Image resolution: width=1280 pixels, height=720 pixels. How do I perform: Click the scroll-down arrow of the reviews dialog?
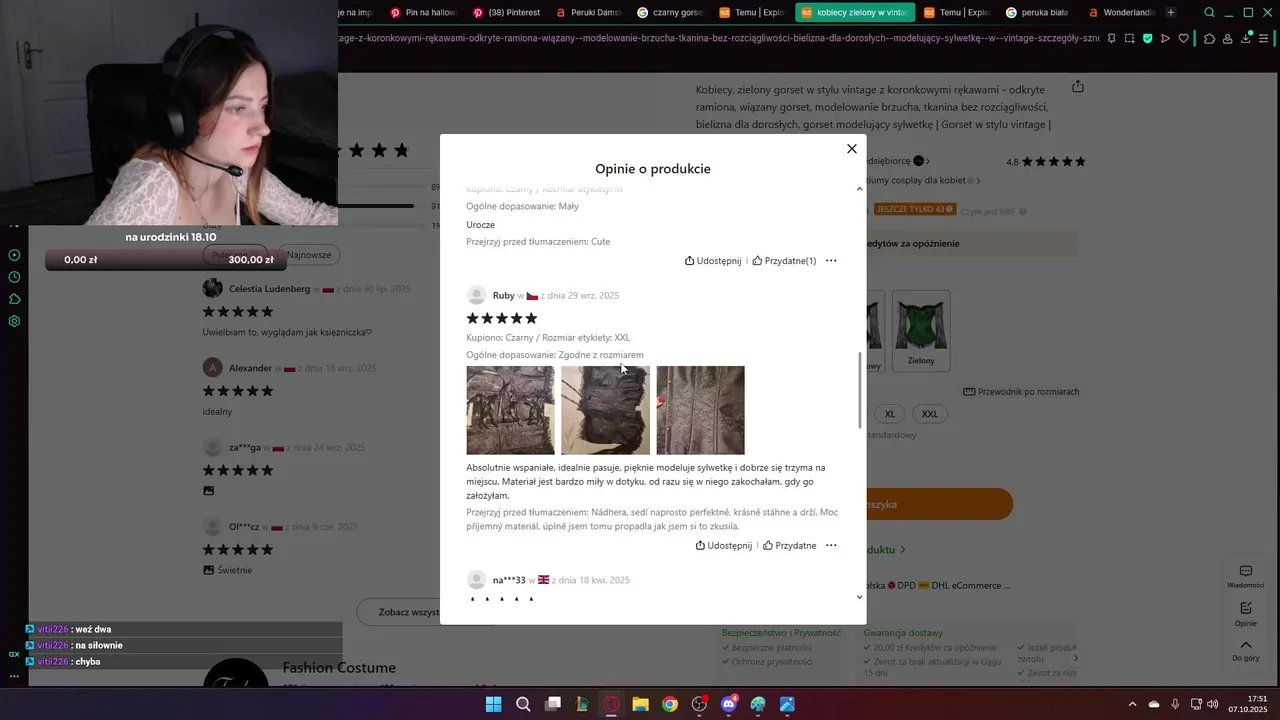(860, 597)
